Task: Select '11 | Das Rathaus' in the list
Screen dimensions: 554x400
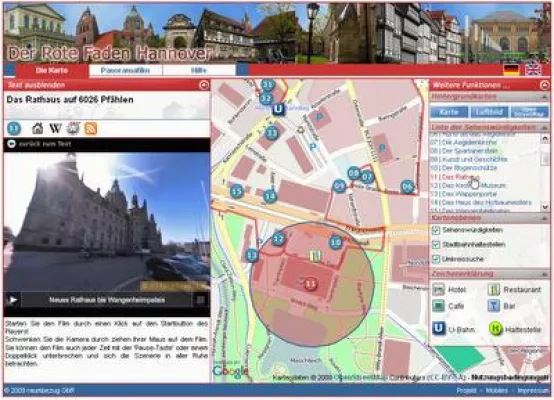Action: tap(455, 177)
